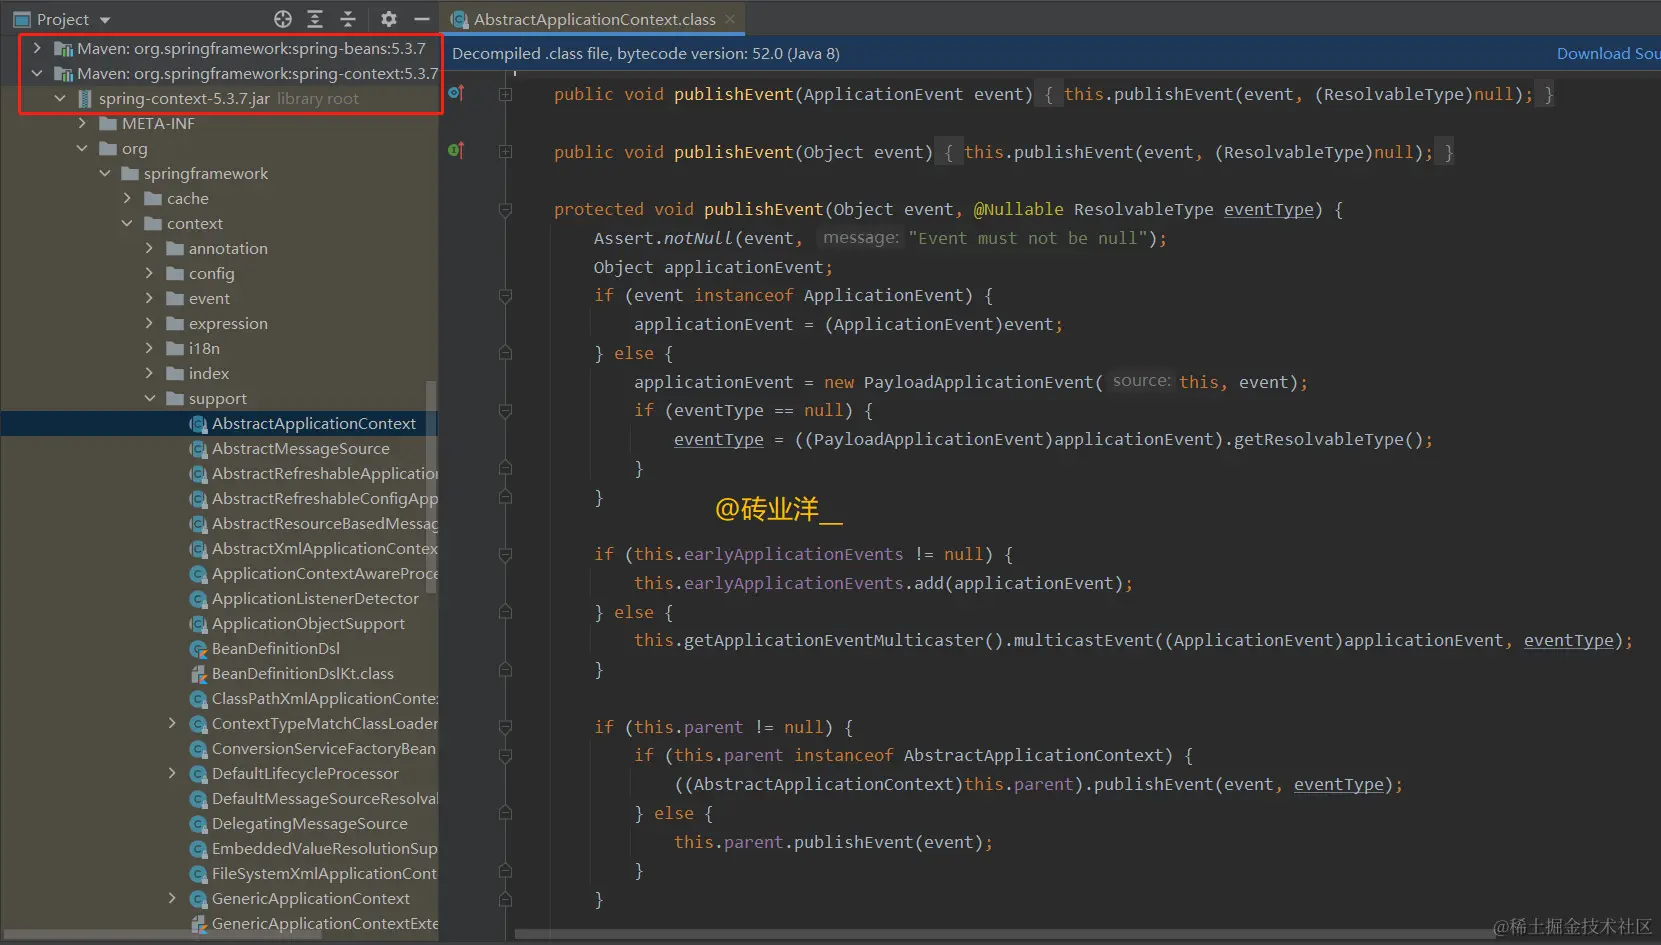
Task: Click the multicastEvent method call
Action: coord(1083,640)
